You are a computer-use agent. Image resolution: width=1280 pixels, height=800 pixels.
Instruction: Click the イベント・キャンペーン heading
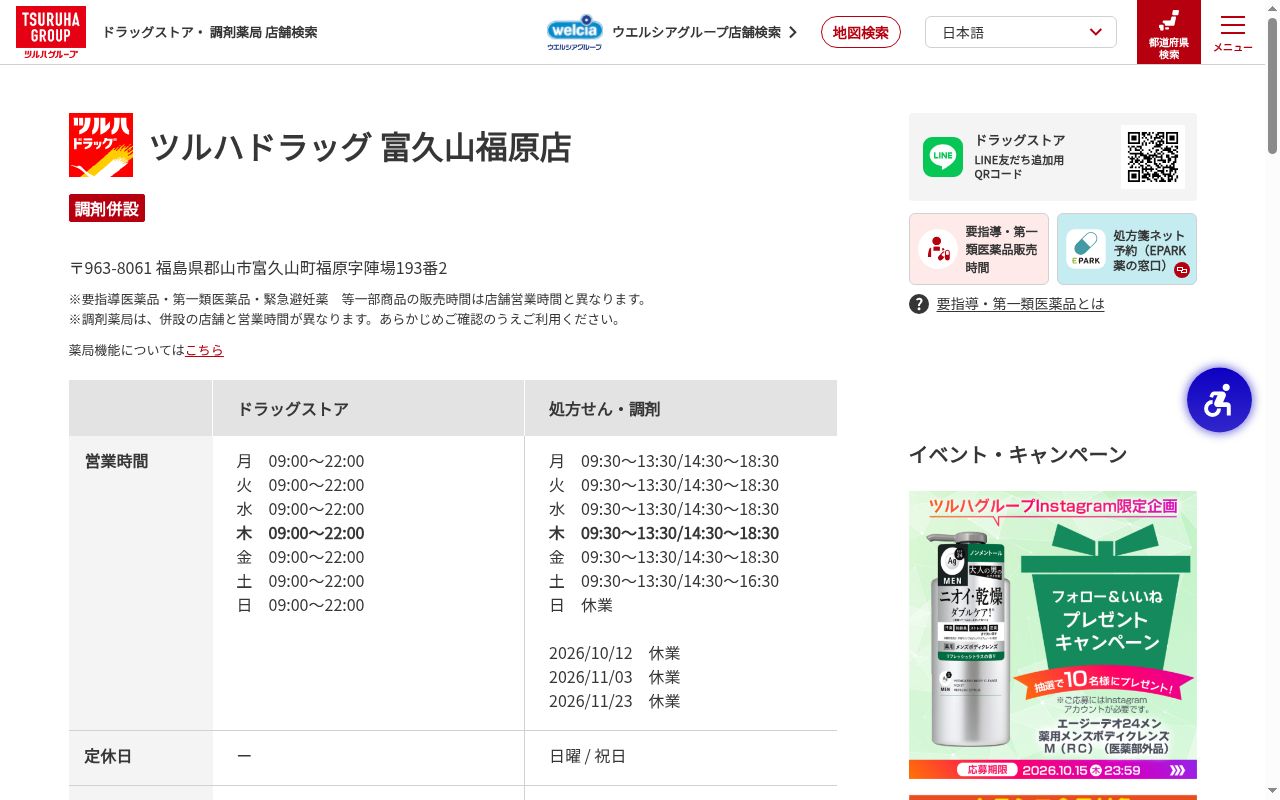tap(1018, 454)
